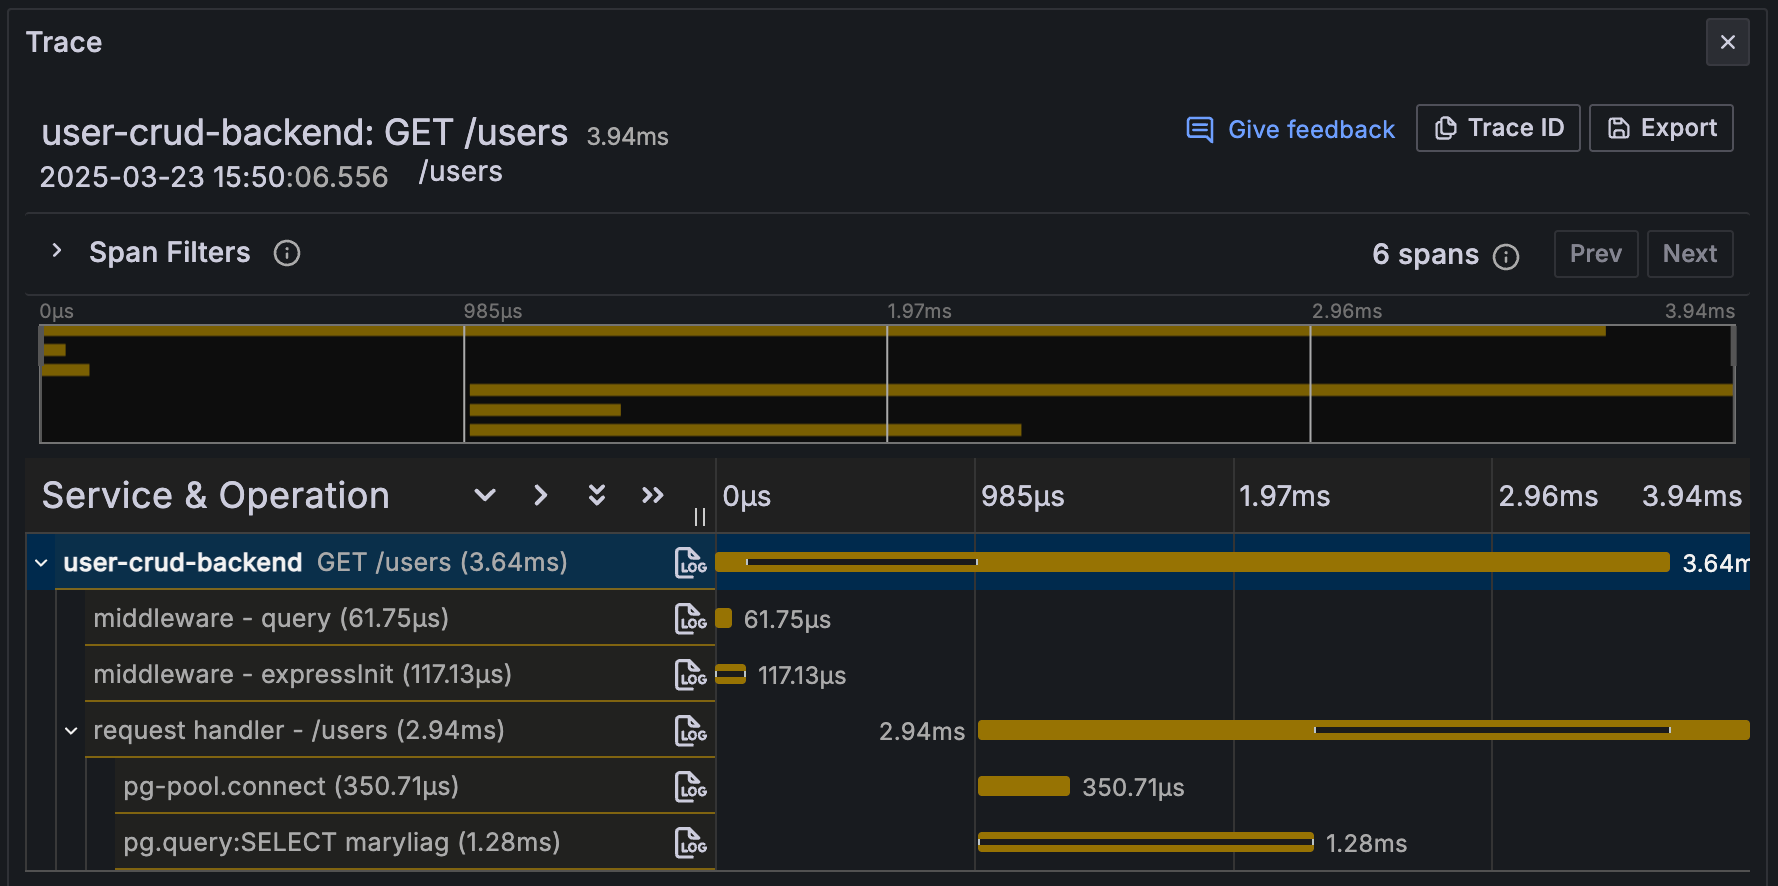Select the middleware - expressInit span row
Screen dimensions: 1778x886
(x=302, y=675)
